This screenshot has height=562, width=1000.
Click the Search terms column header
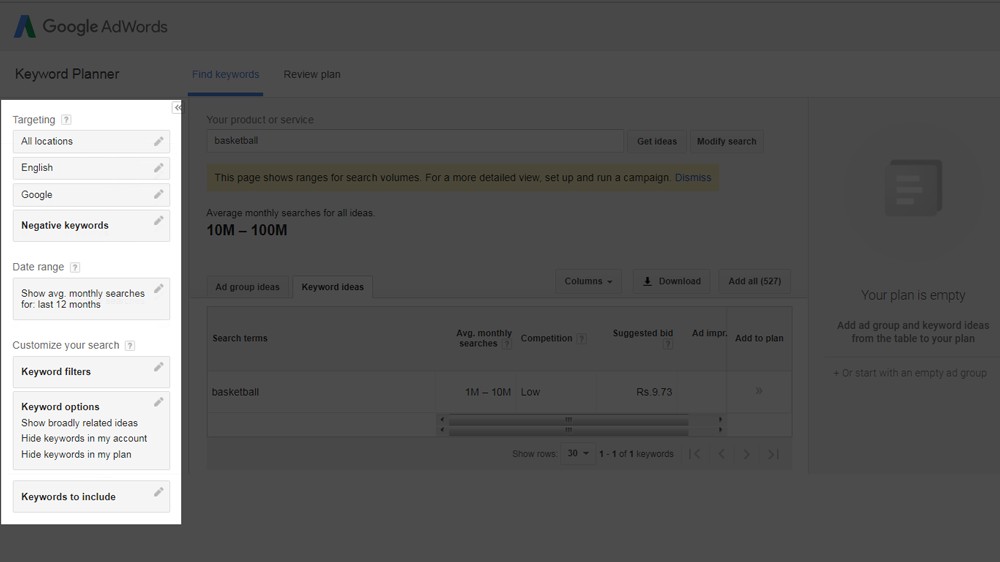[240, 339]
